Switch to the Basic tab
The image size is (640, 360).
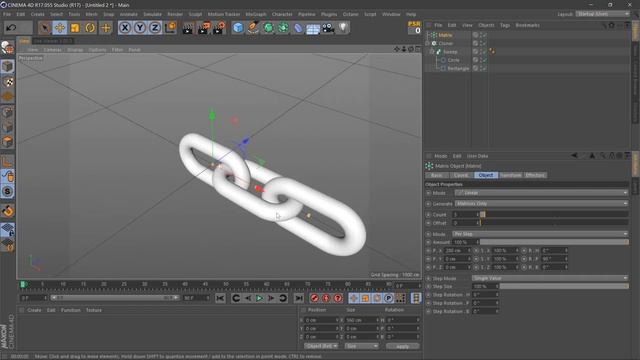click(436, 175)
